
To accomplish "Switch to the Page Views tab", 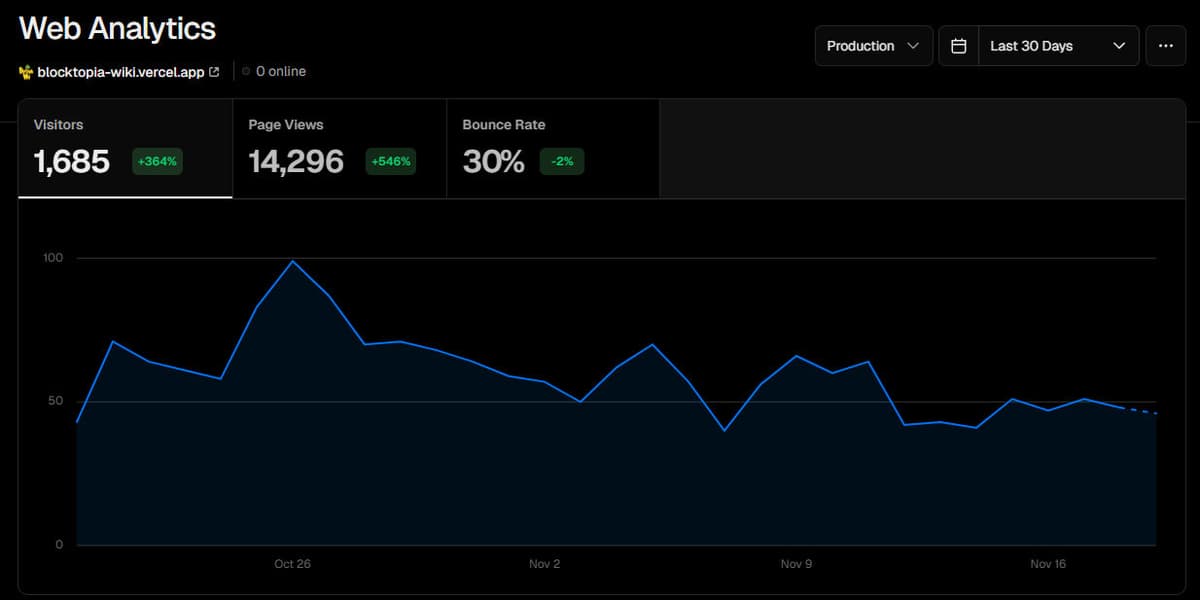I will point(339,149).
